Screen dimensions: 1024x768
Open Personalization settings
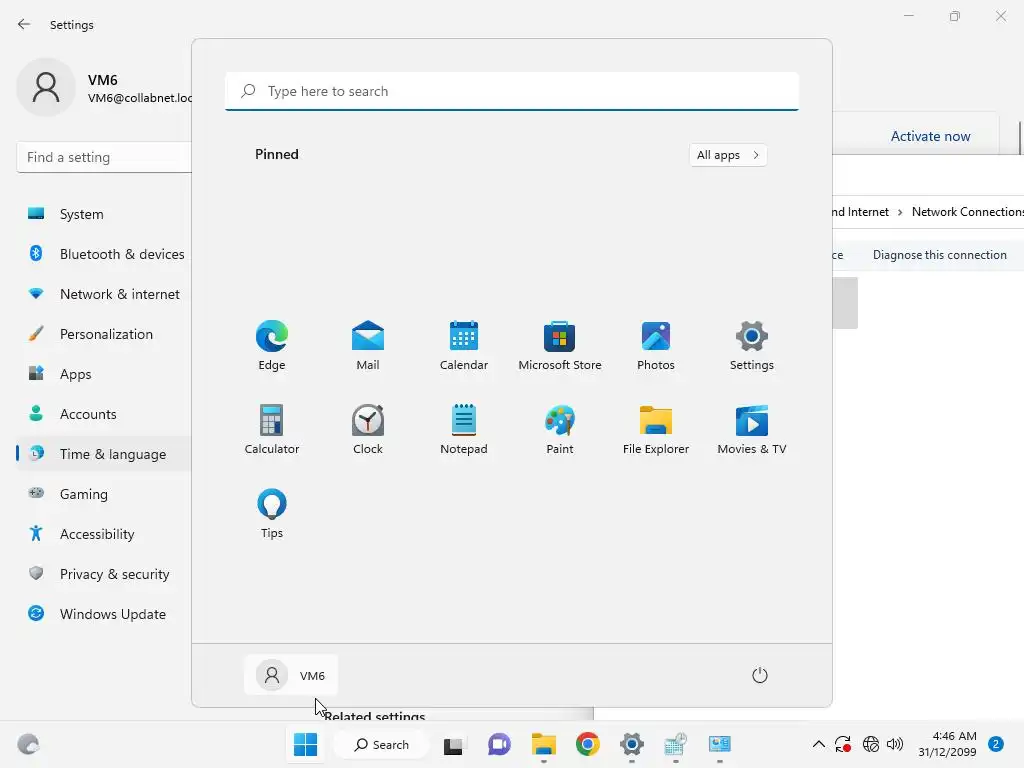point(104,334)
